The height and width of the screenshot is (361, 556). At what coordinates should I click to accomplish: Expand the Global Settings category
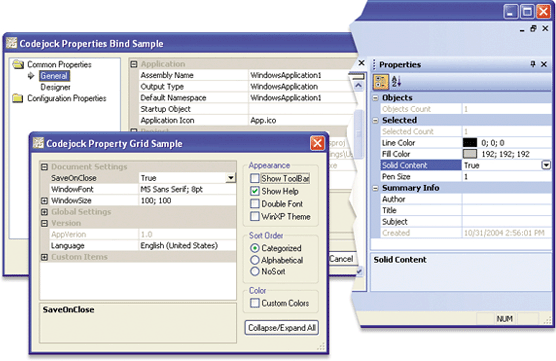click(44, 212)
